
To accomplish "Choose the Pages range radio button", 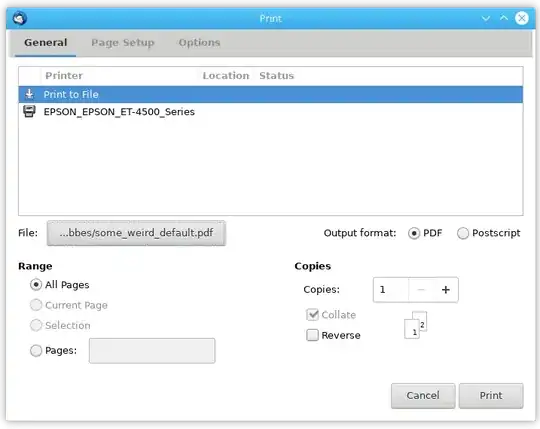I will 36,351.
